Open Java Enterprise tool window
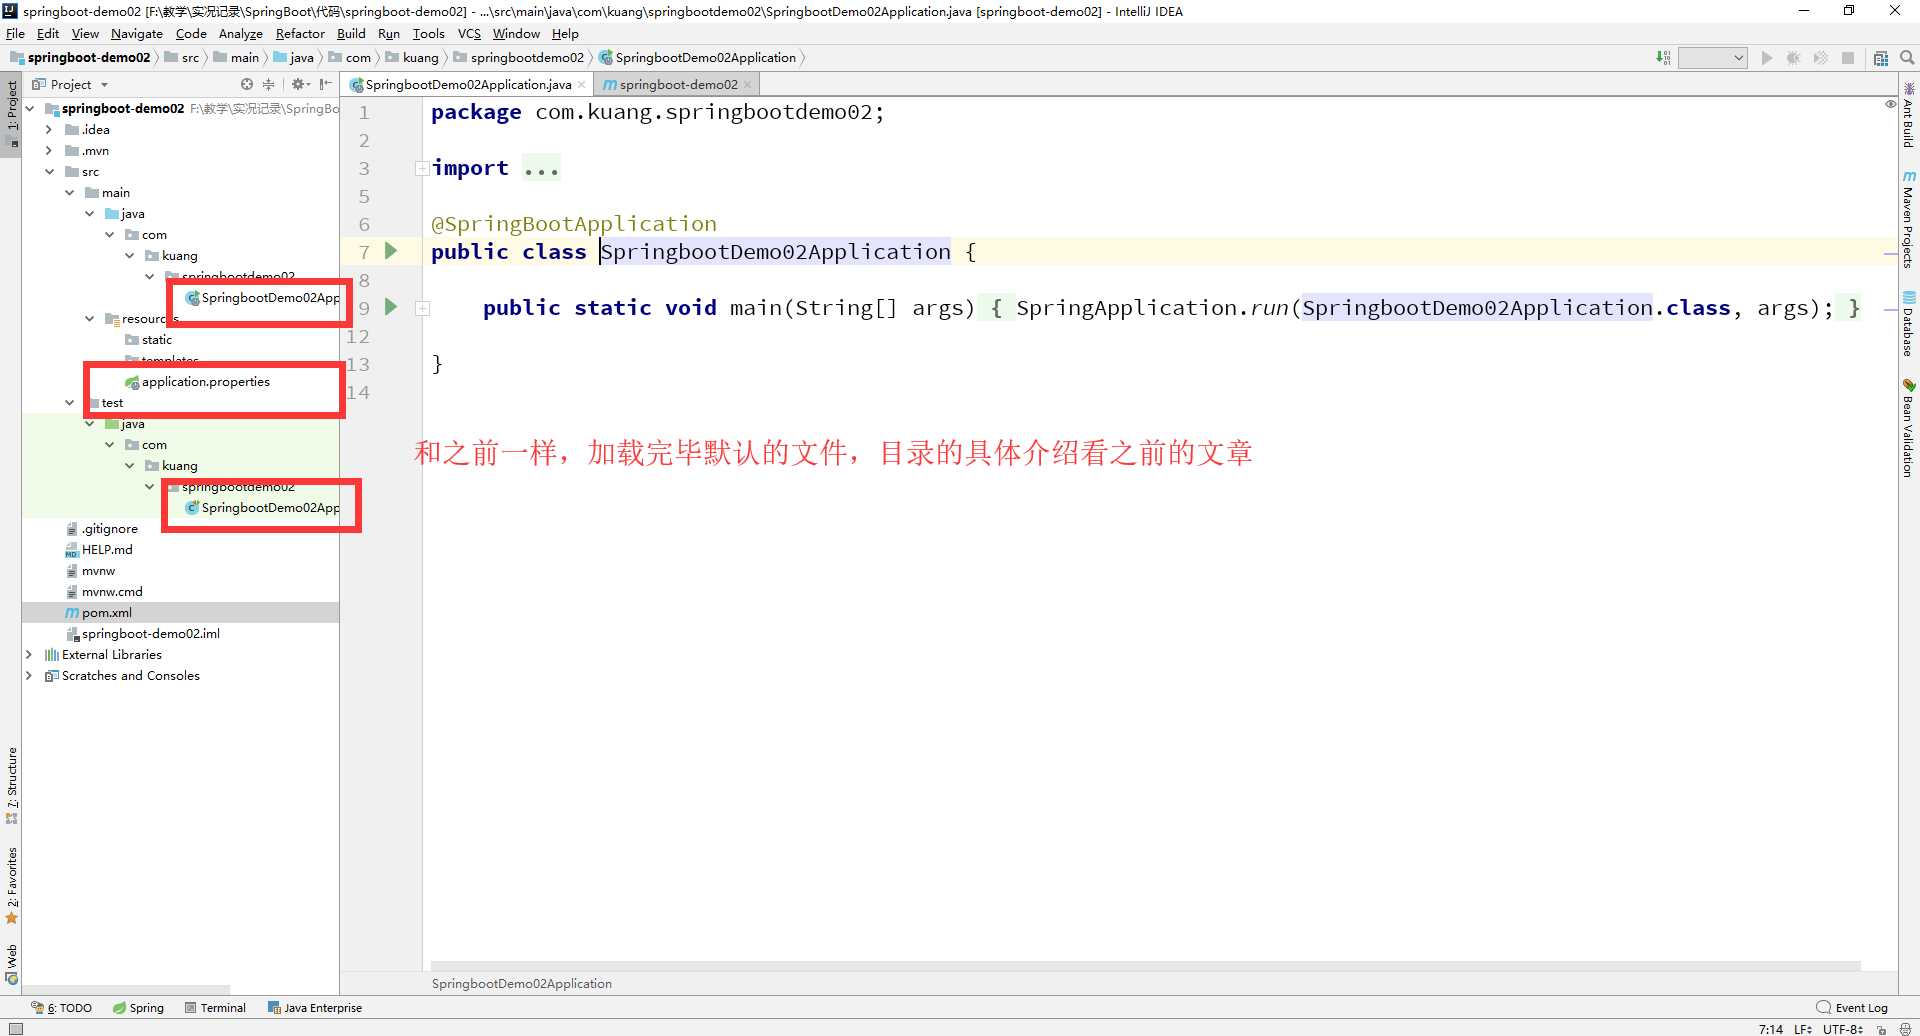This screenshot has height=1036, width=1920. (x=315, y=1007)
